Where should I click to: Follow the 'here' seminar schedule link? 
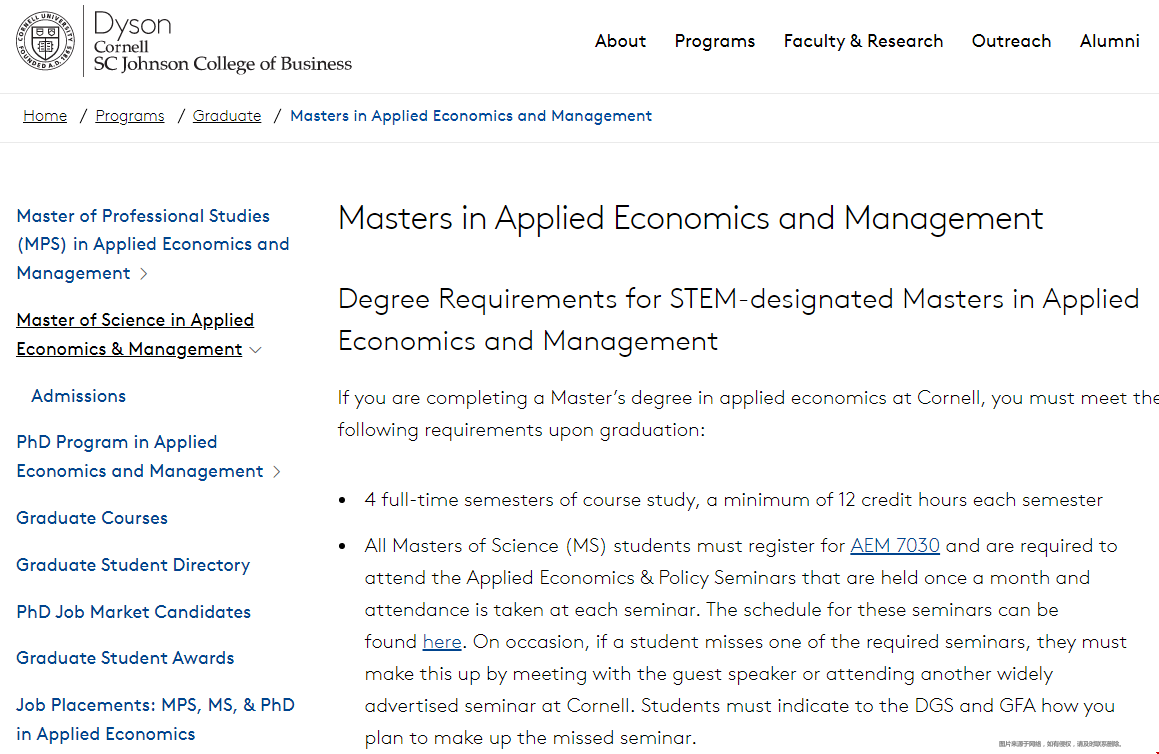tap(442, 642)
